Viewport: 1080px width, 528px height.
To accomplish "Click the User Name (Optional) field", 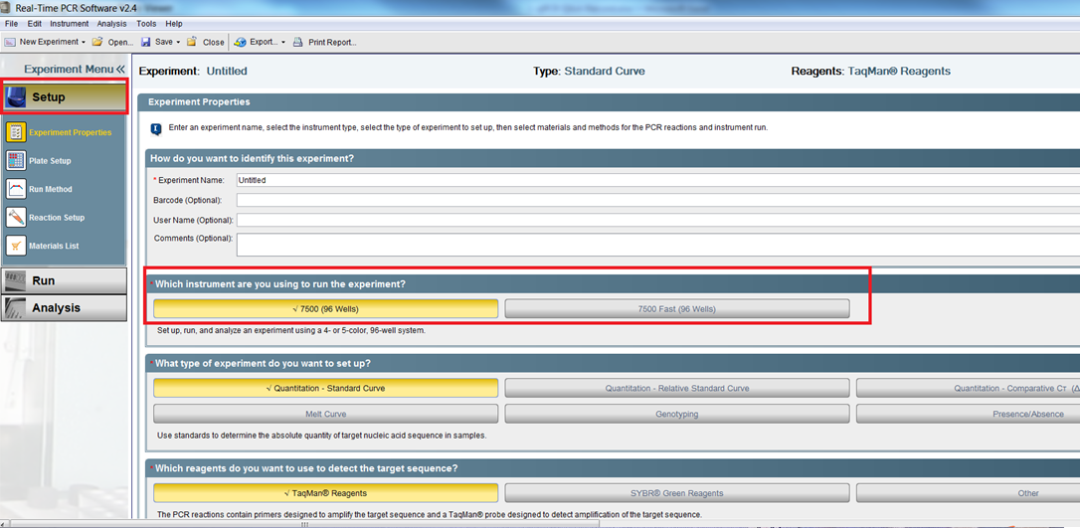I will [x=658, y=220].
